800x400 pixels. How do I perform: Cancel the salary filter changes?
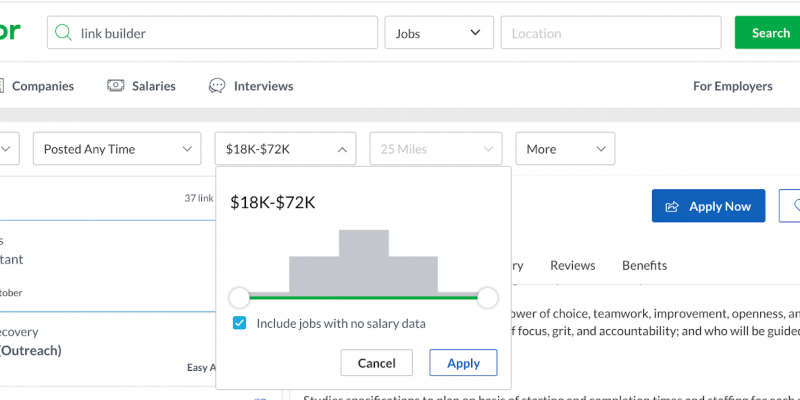point(376,363)
